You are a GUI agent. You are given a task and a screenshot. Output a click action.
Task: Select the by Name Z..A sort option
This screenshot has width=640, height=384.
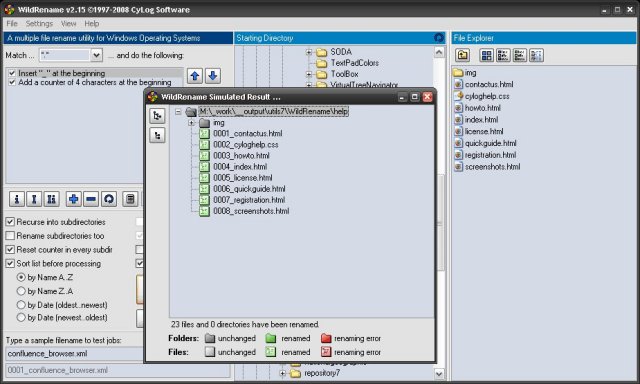[21, 291]
